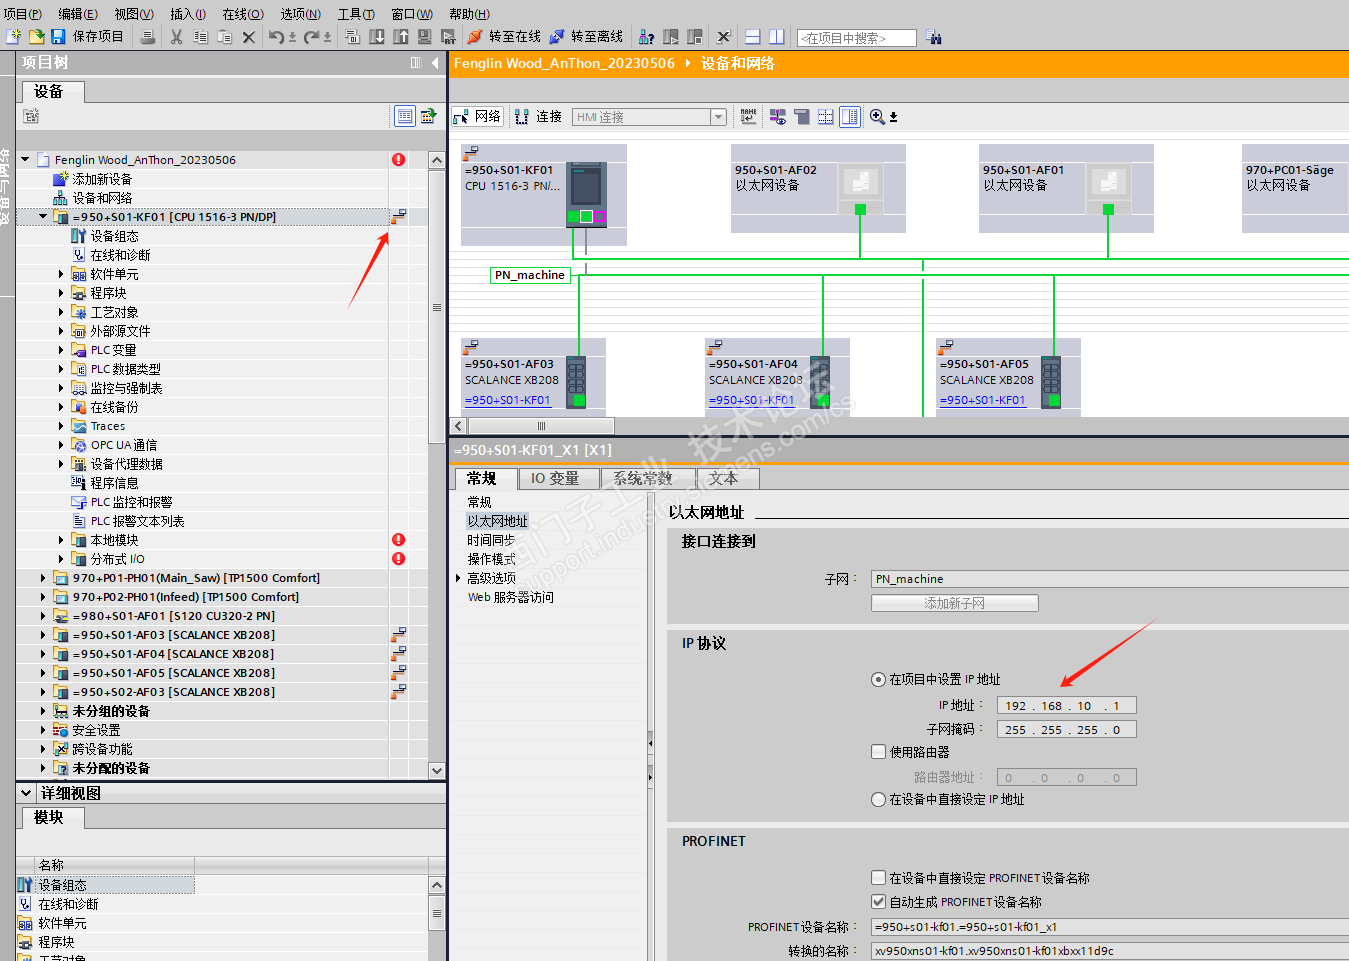Click 转至在线 go online button

click(x=505, y=37)
